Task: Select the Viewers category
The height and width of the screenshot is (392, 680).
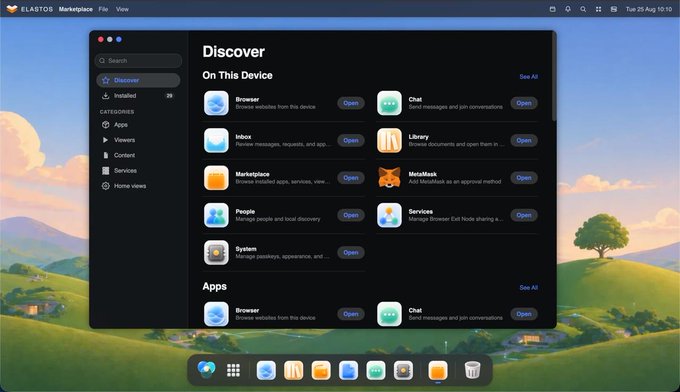Action: [x=138, y=140]
